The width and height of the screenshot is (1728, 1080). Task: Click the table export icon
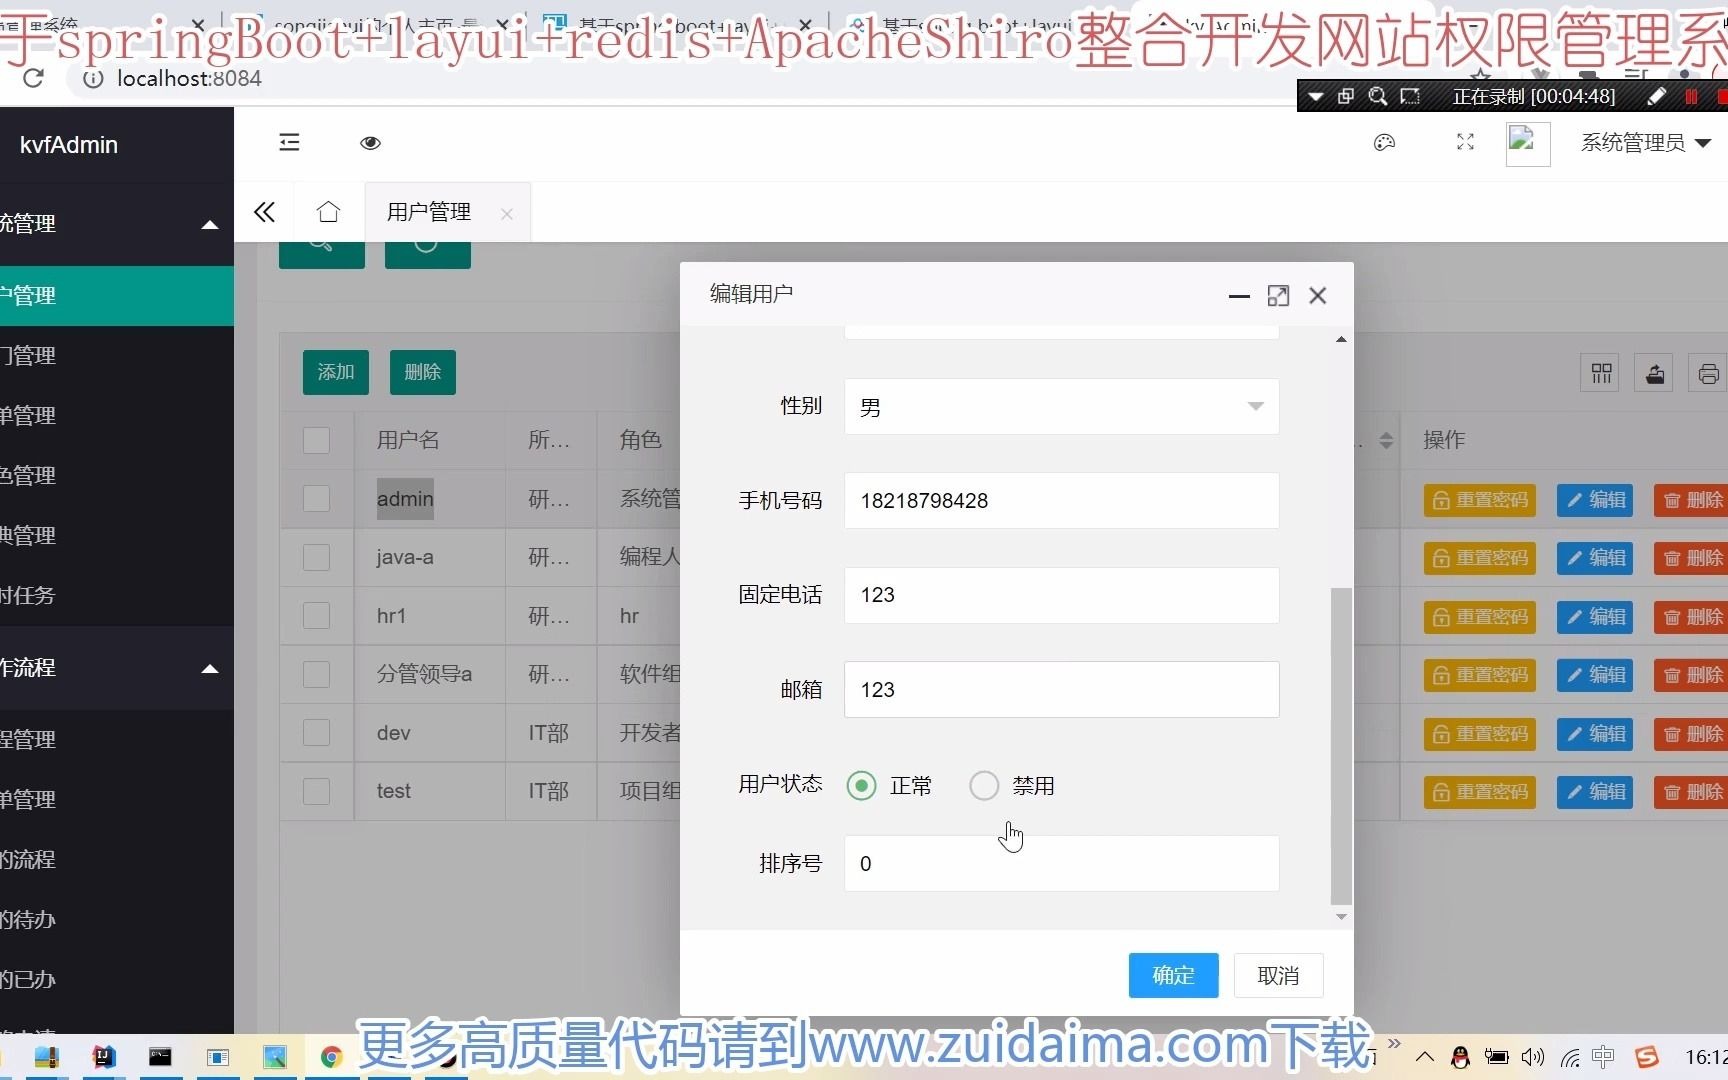[1655, 374]
